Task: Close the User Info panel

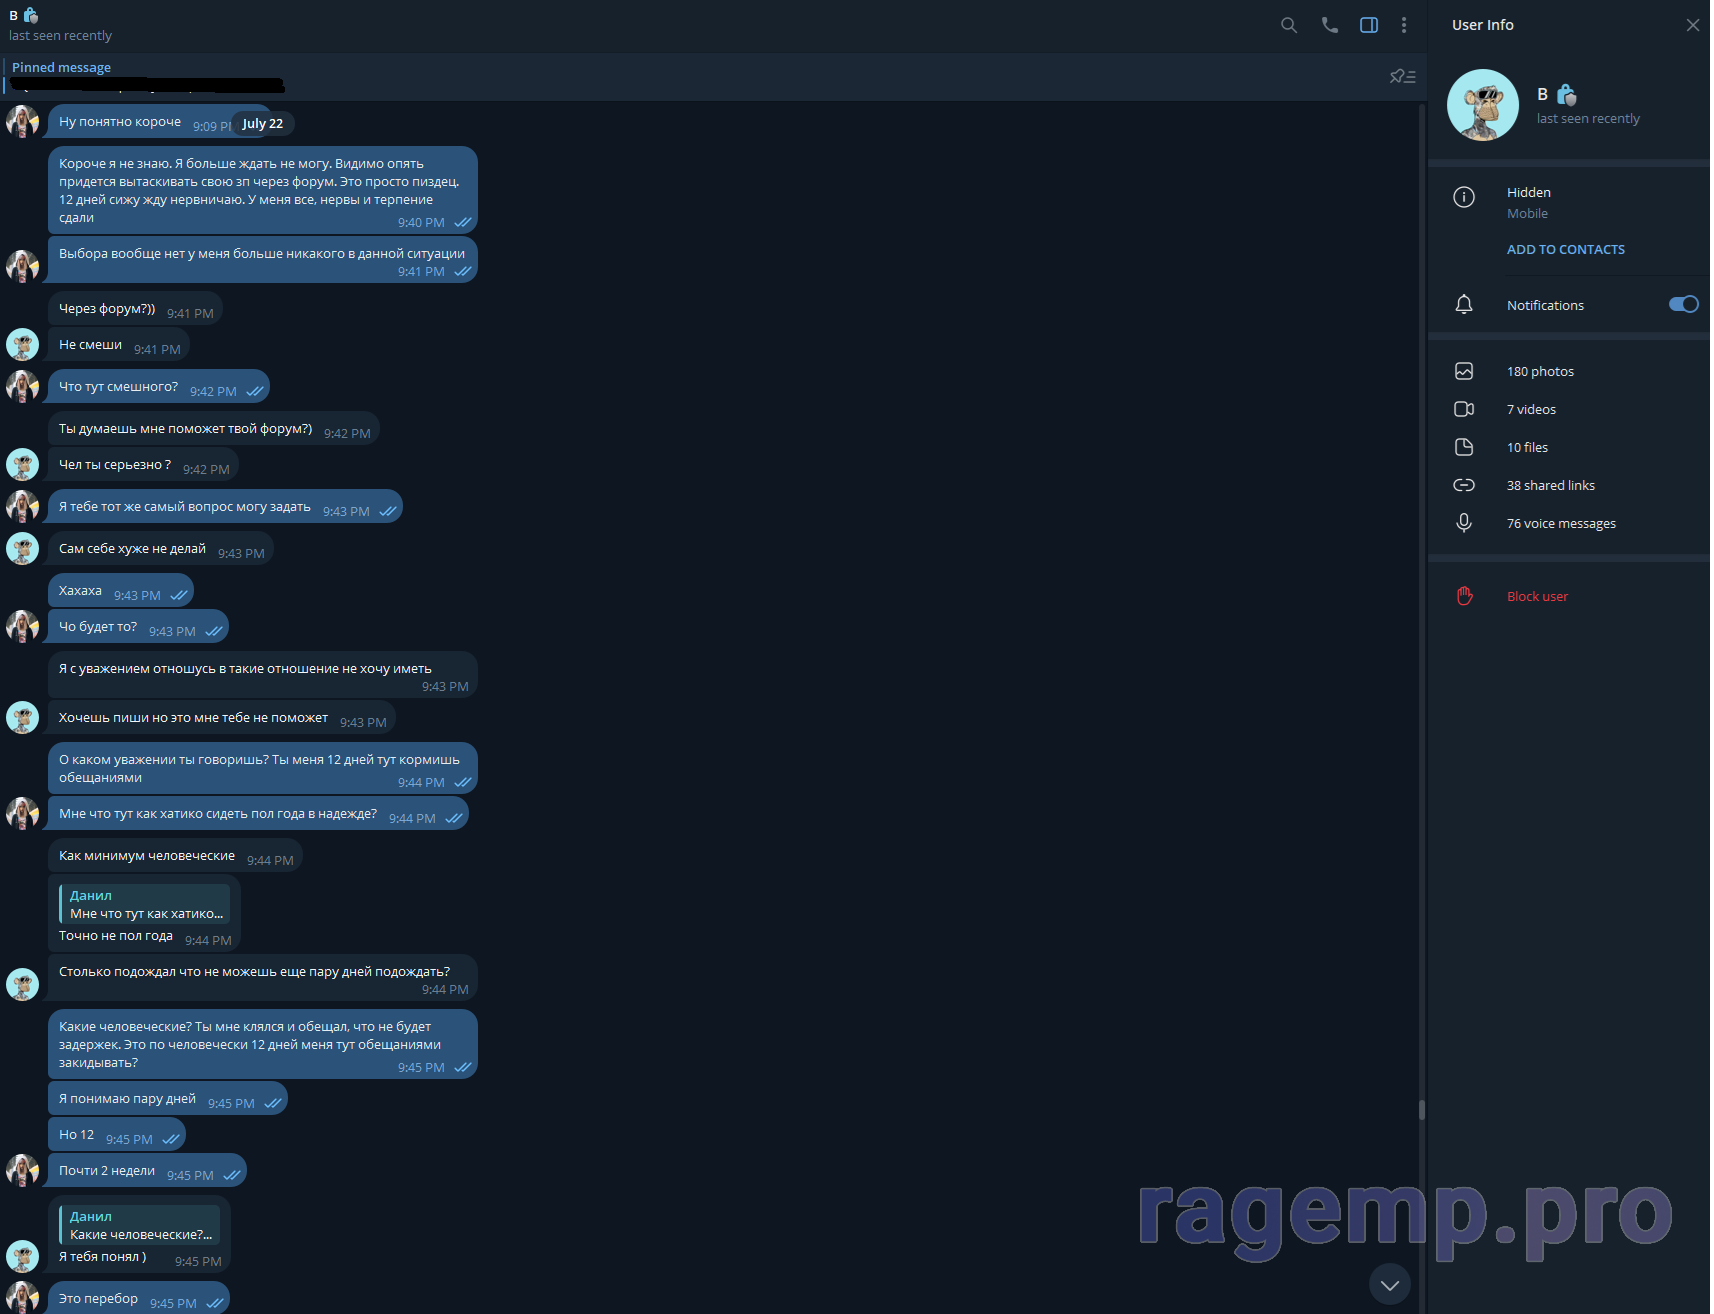Action: pos(1692,26)
